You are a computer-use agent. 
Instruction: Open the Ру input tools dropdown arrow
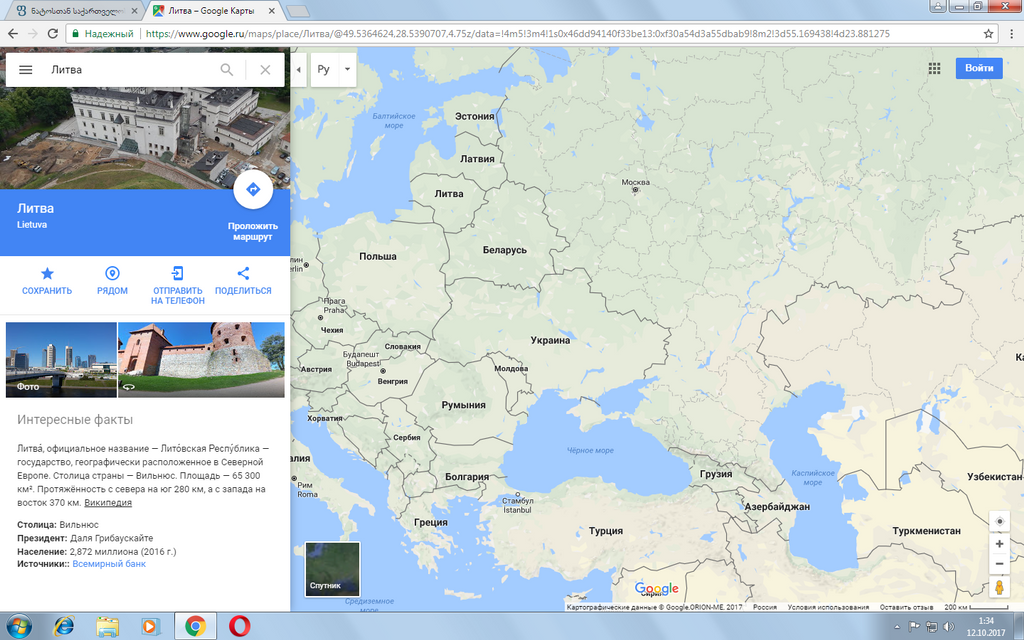(347, 69)
